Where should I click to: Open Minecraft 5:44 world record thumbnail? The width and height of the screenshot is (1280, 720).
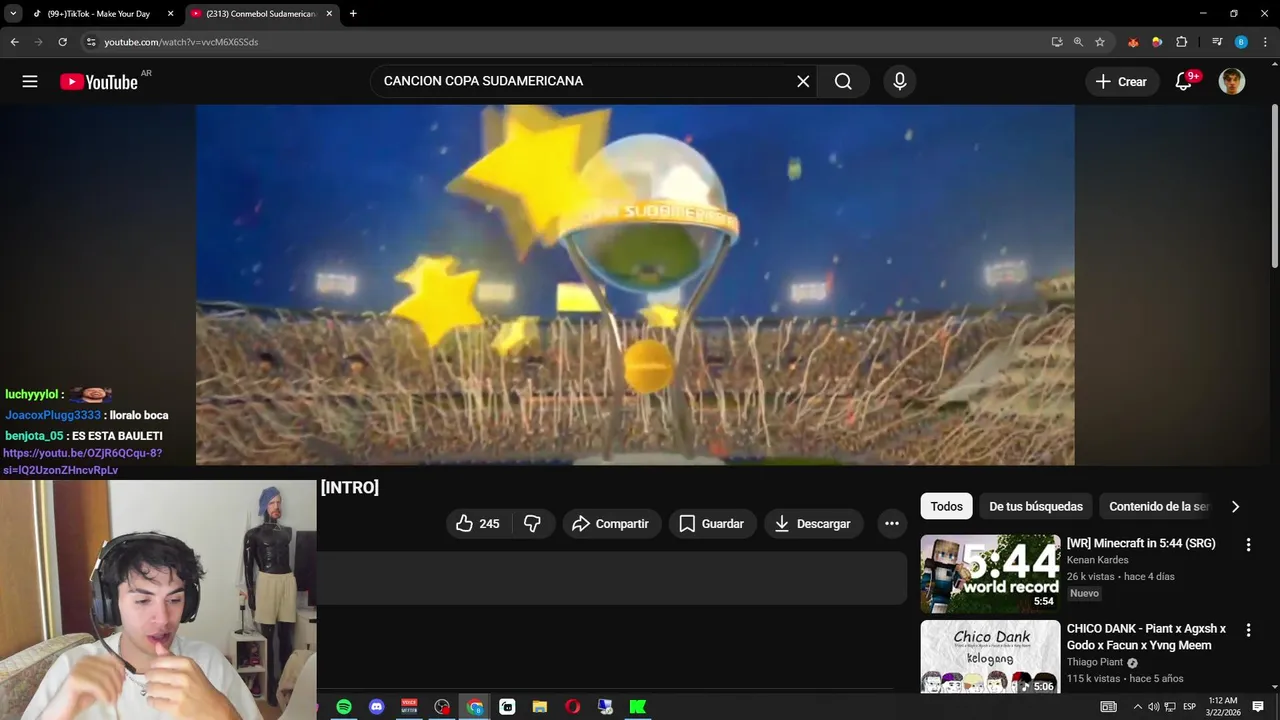990,573
